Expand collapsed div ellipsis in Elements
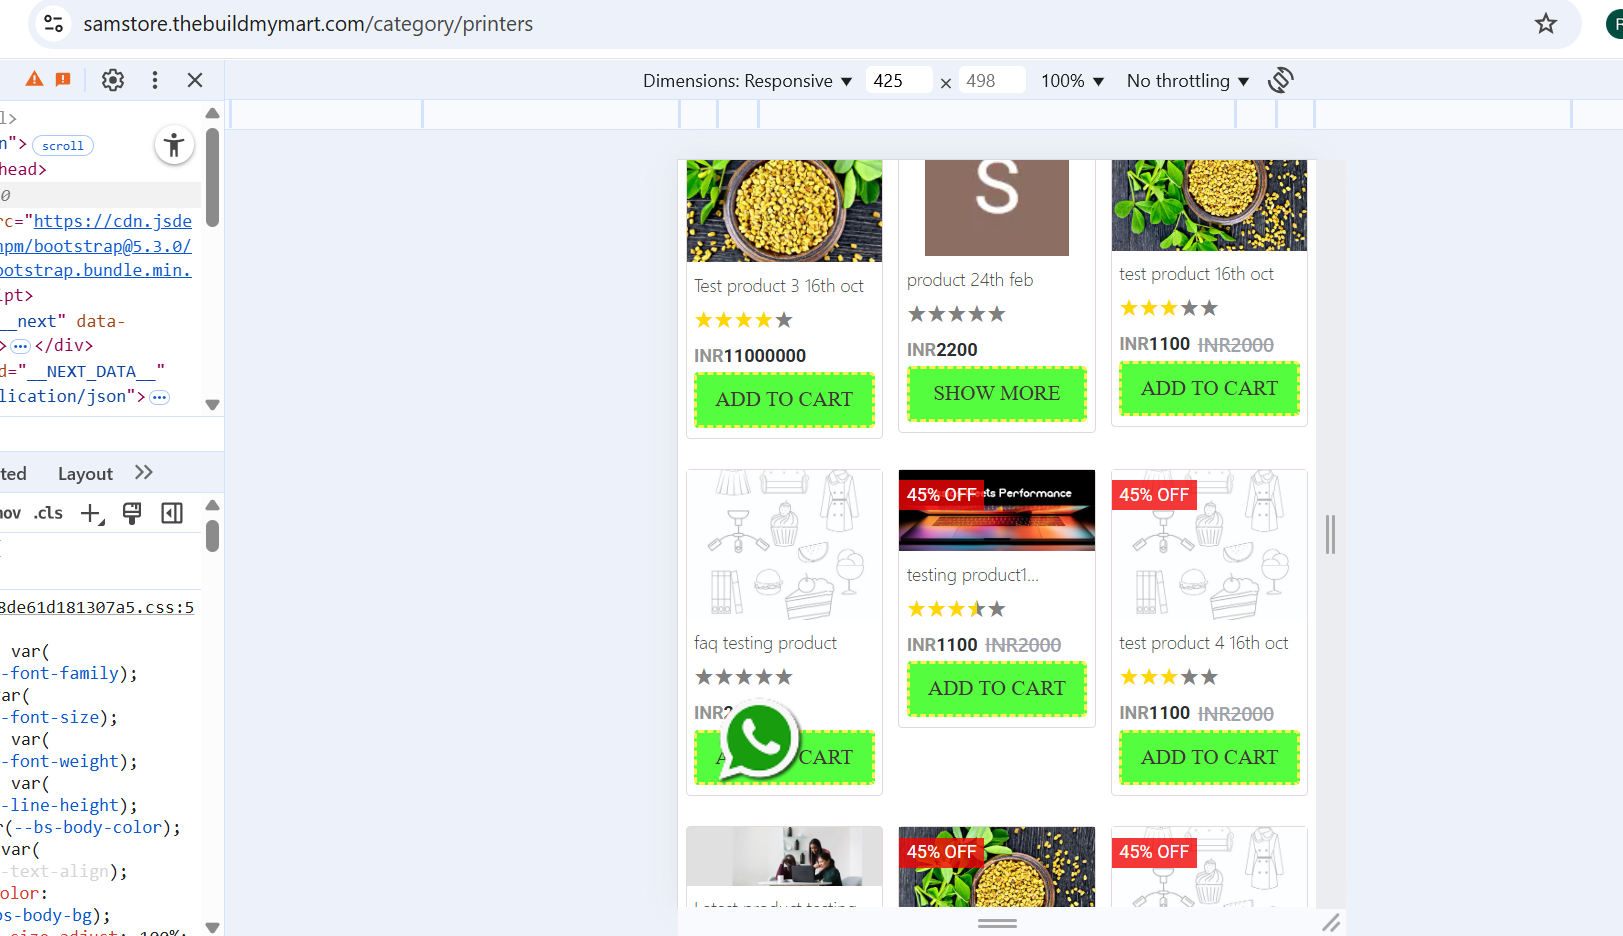Image resolution: width=1623 pixels, height=936 pixels. 21,346
